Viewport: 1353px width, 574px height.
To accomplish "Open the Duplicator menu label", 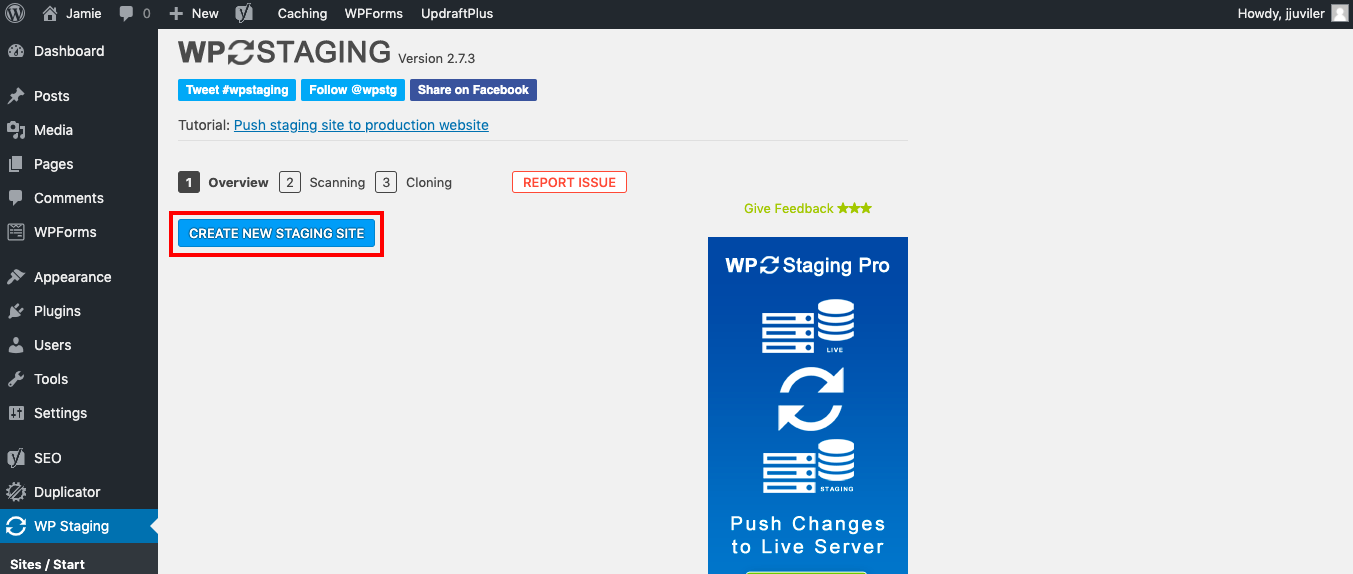I will (x=67, y=492).
